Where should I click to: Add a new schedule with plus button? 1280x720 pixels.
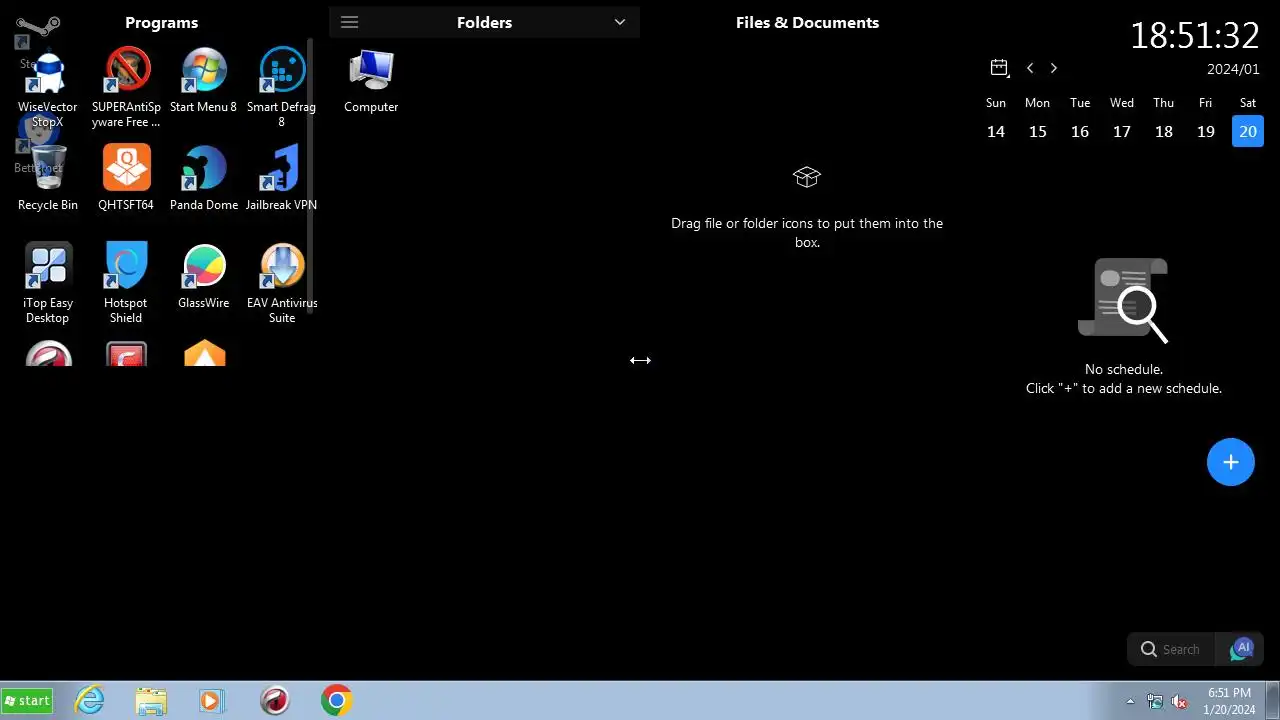point(1231,462)
